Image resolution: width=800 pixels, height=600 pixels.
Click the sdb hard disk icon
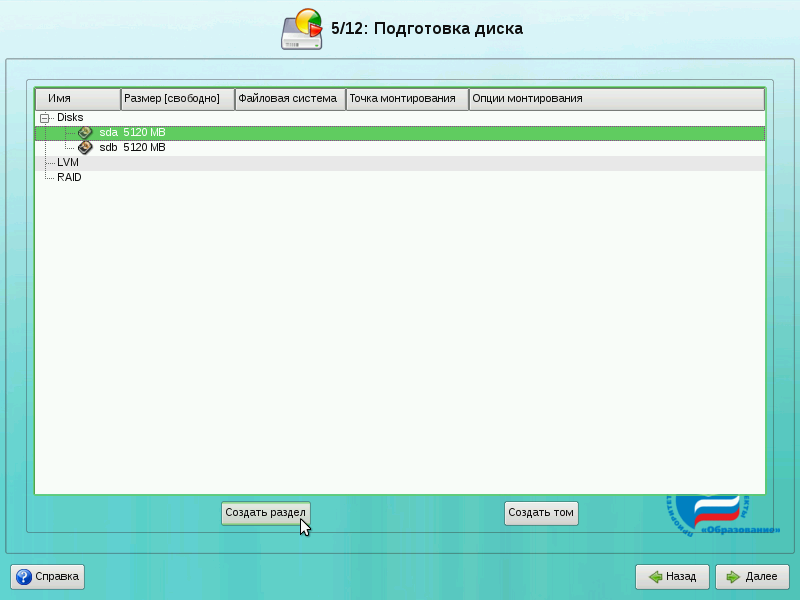coord(85,147)
